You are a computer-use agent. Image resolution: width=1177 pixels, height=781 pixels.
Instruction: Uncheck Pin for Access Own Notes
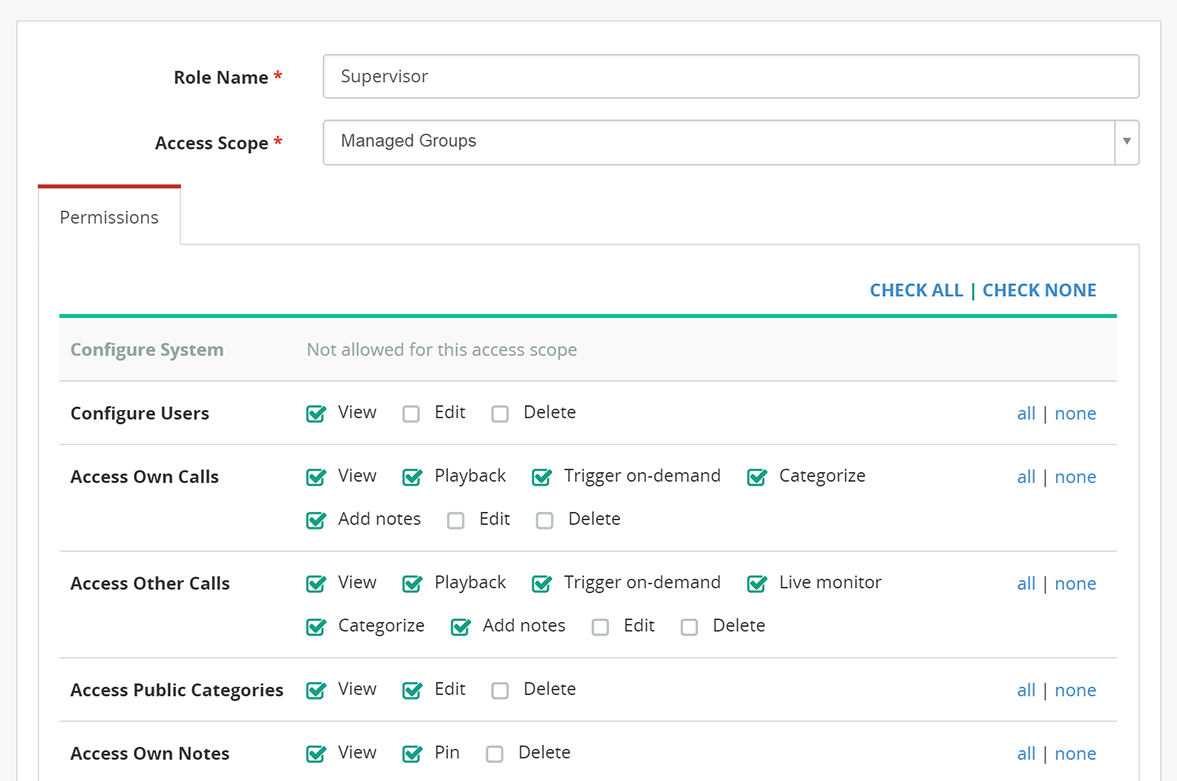(x=412, y=754)
